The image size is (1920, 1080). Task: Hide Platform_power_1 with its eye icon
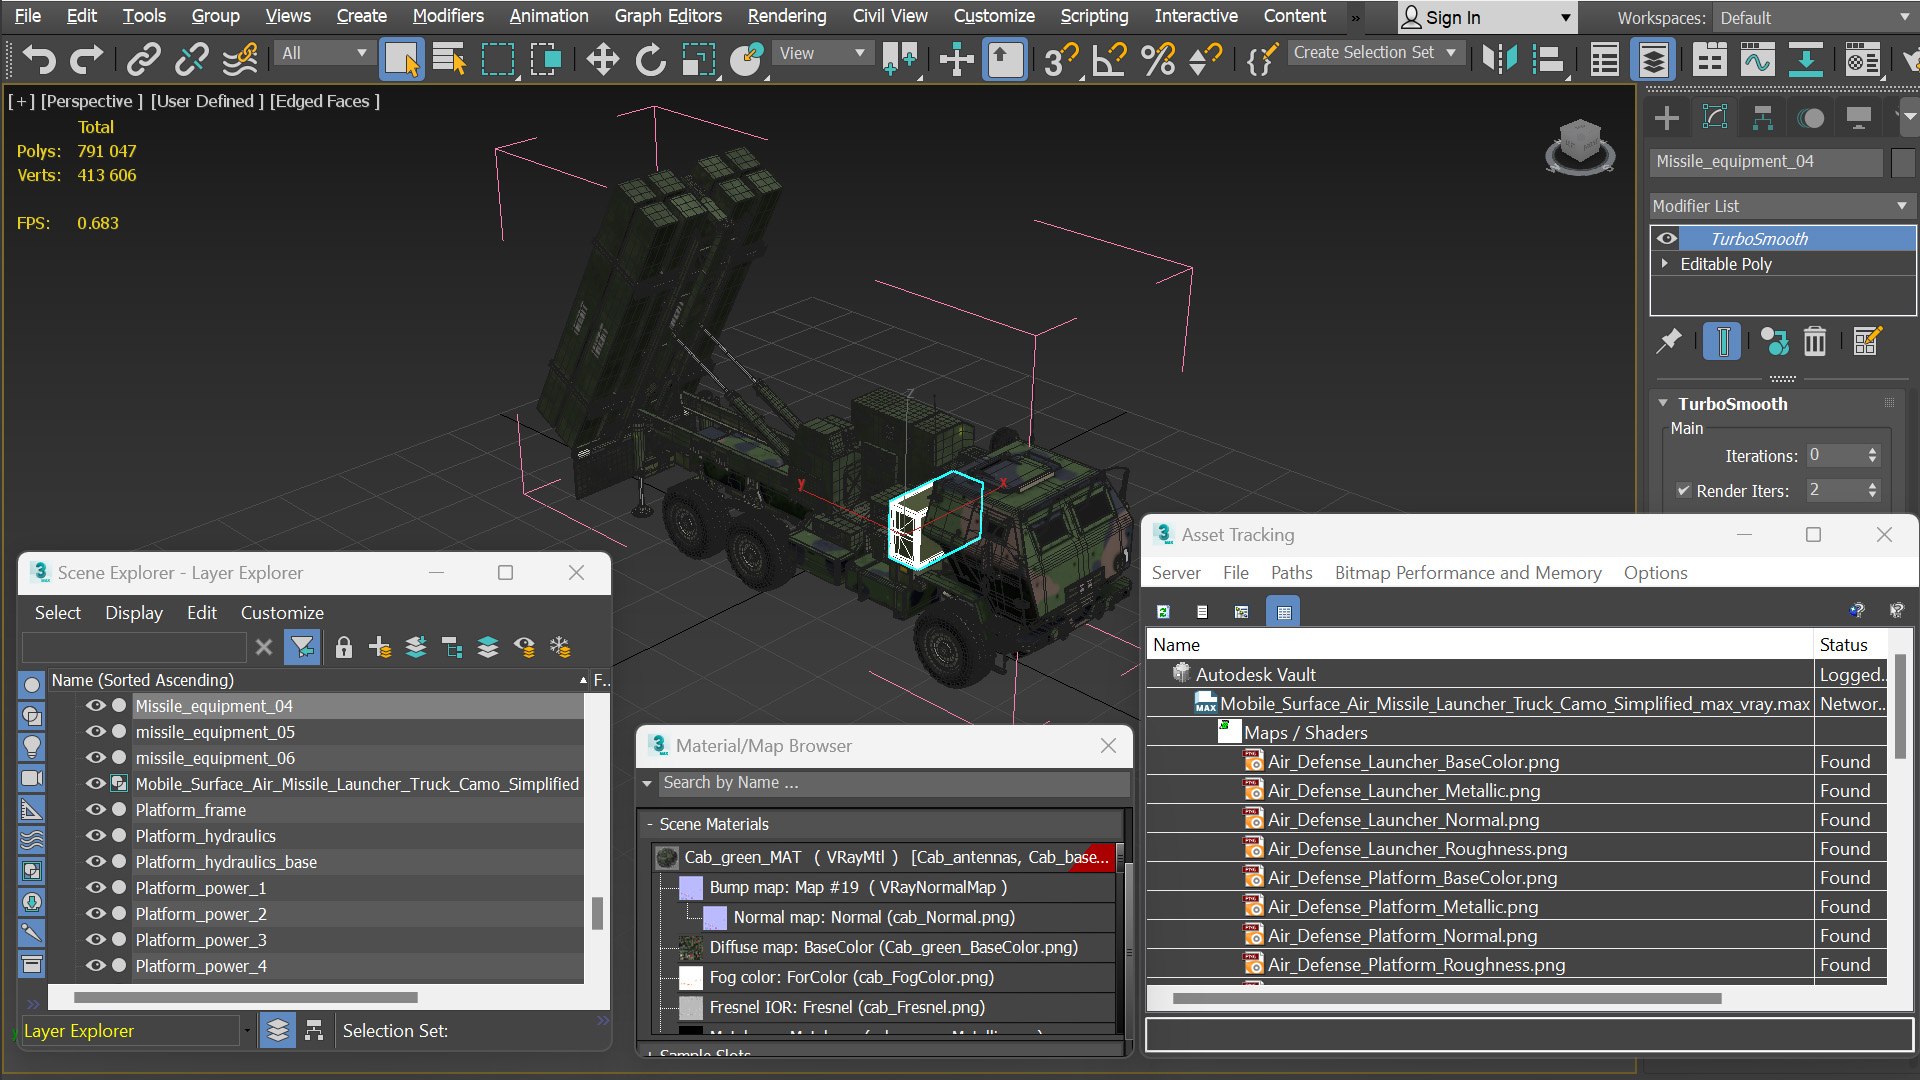(x=95, y=888)
